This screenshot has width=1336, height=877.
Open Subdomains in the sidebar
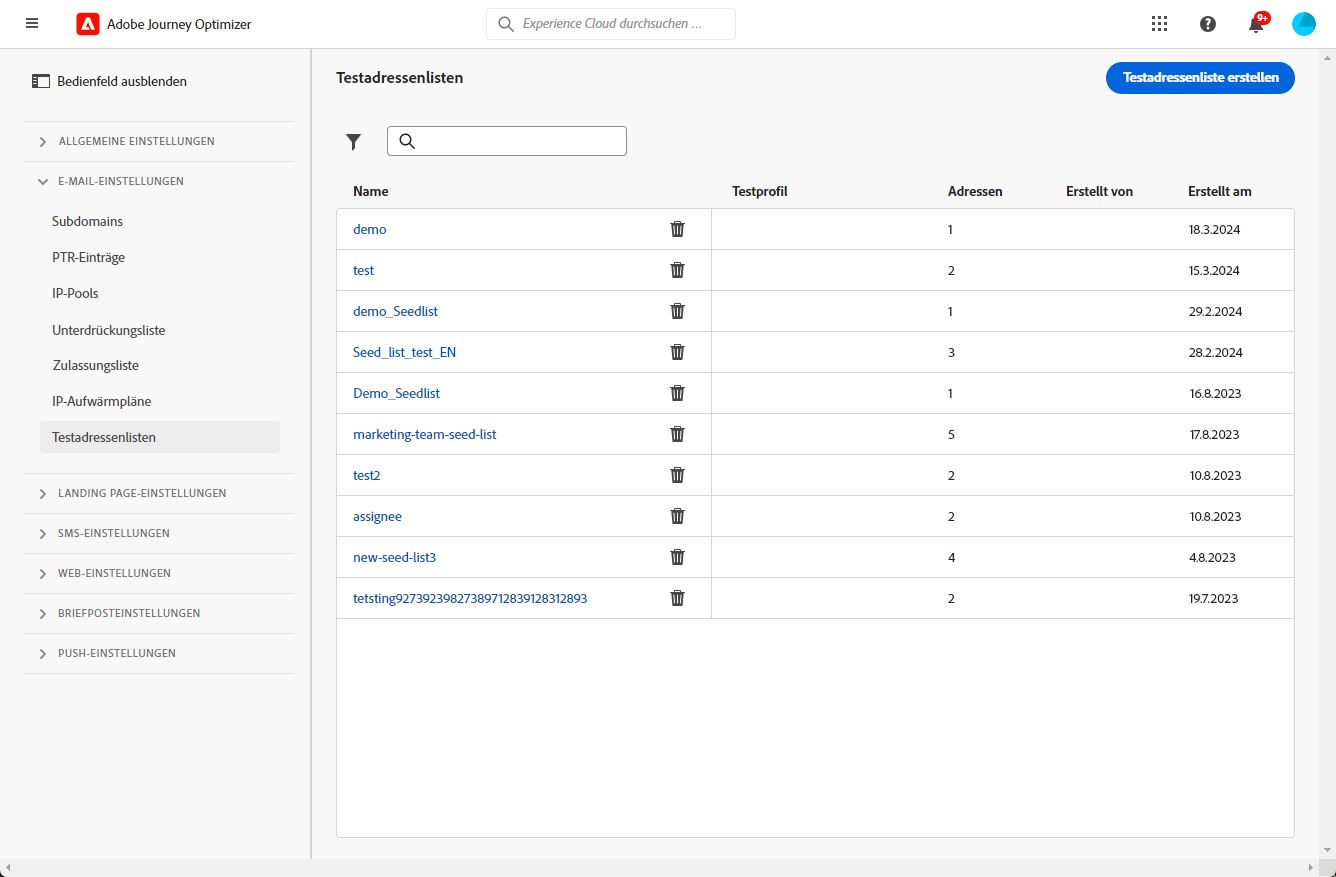(88, 221)
